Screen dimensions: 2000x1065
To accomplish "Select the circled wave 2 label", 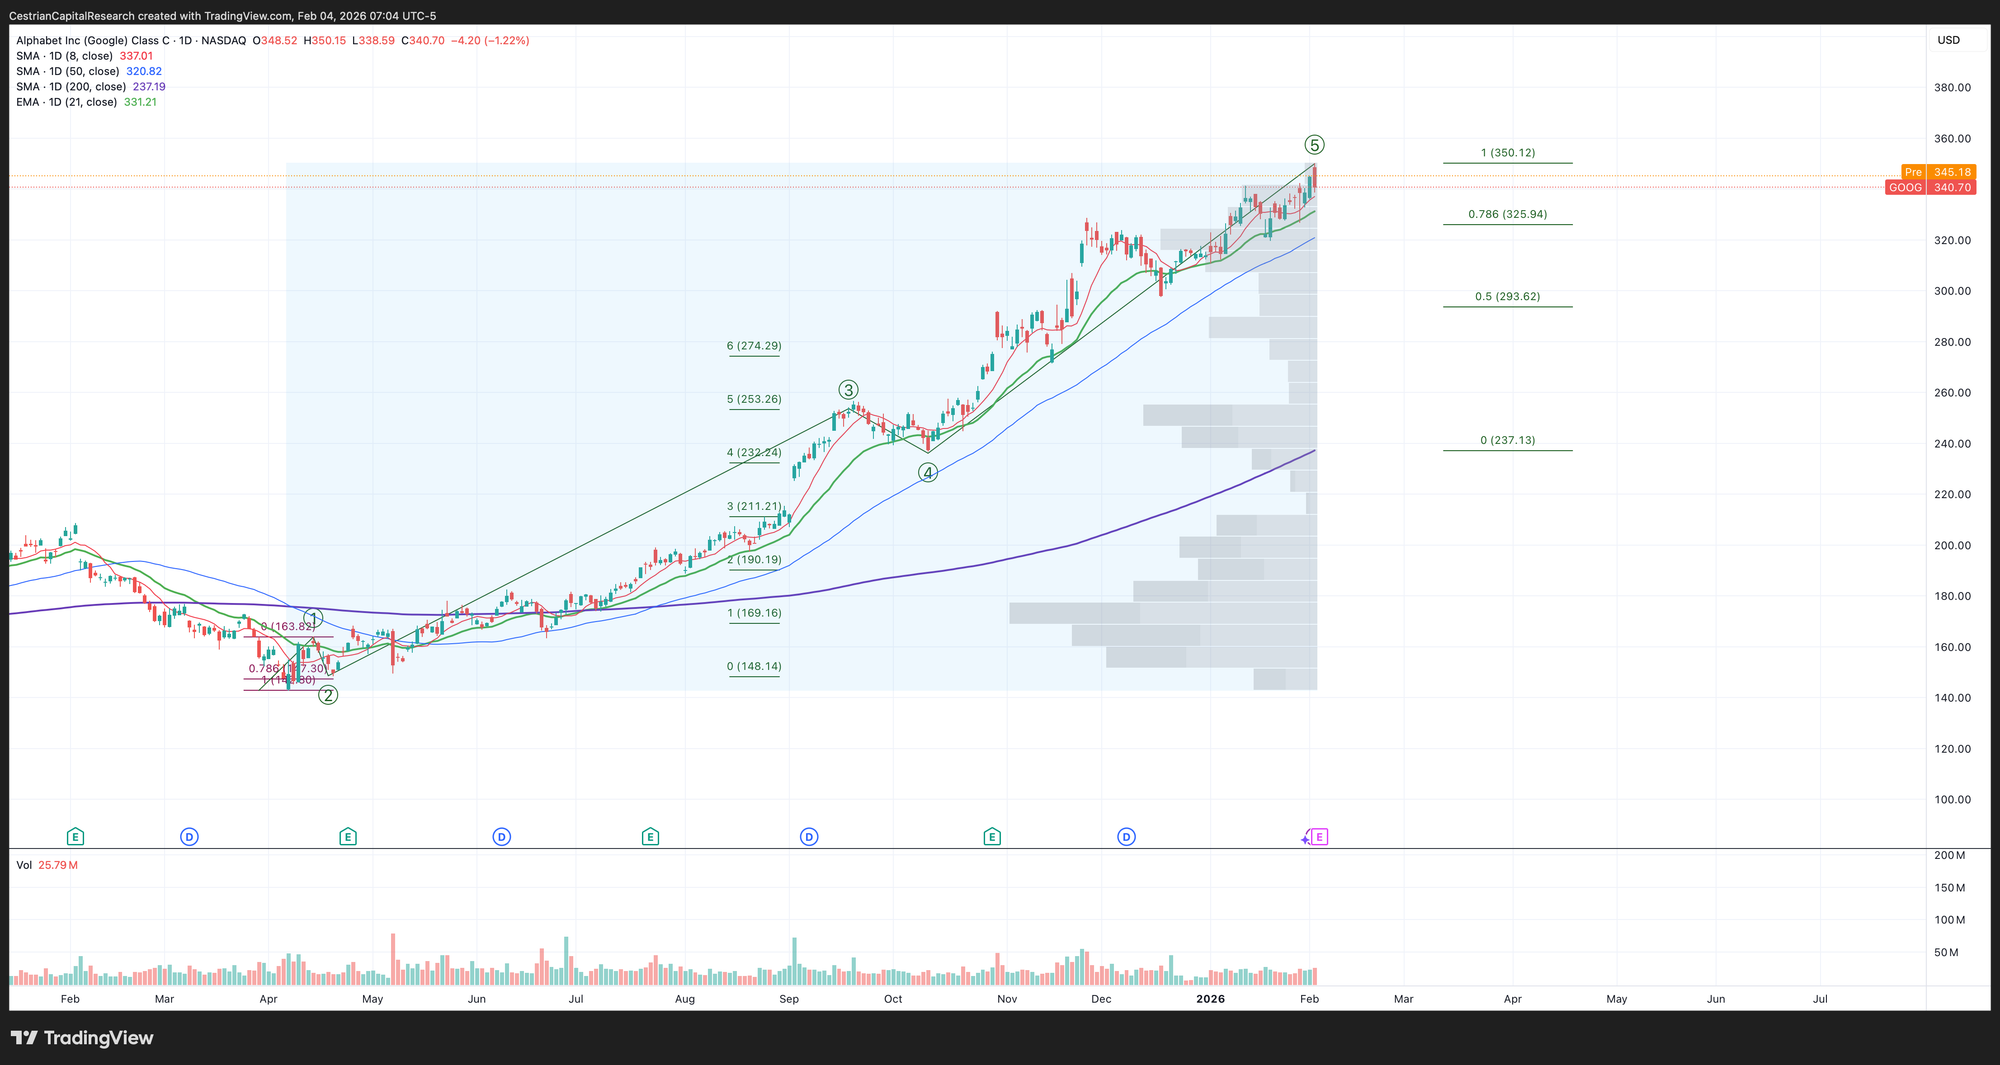I will [328, 695].
